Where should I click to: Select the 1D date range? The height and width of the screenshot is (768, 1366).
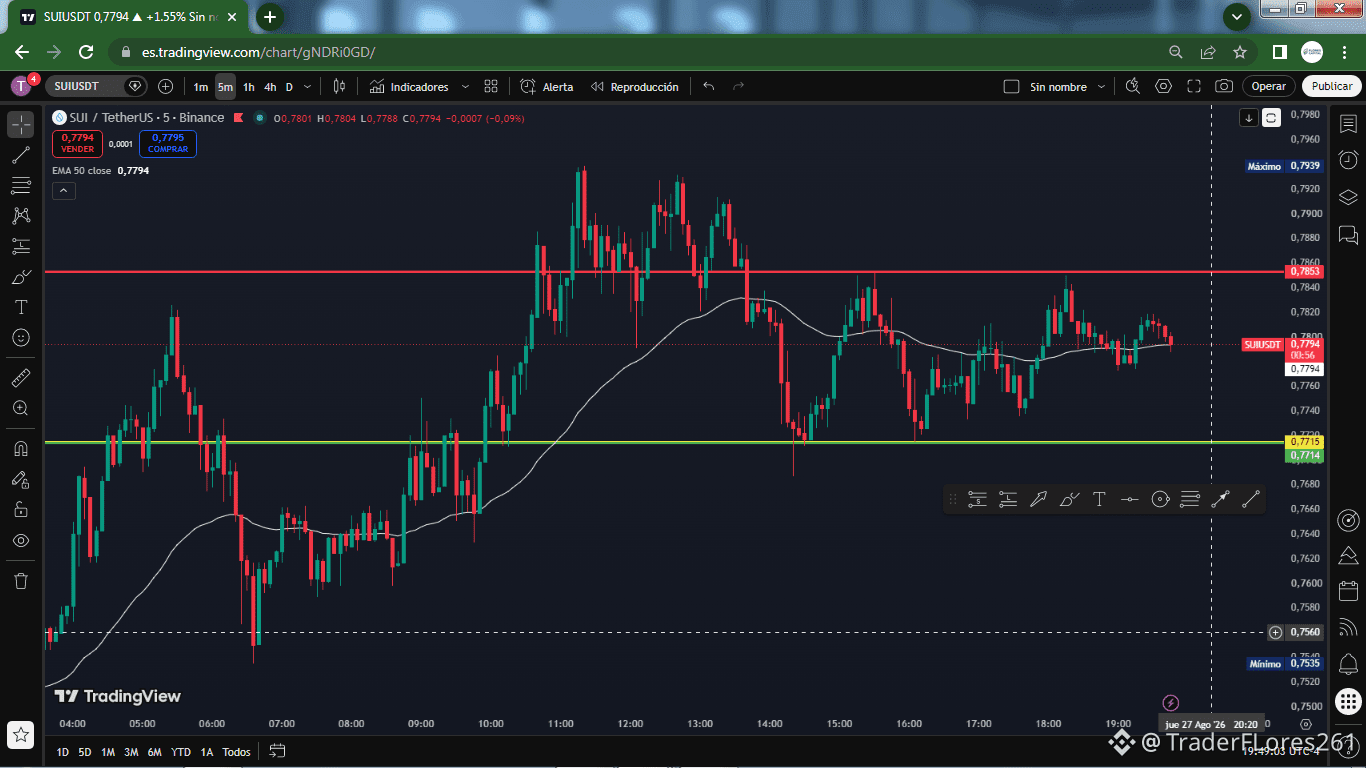click(x=63, y=752)
